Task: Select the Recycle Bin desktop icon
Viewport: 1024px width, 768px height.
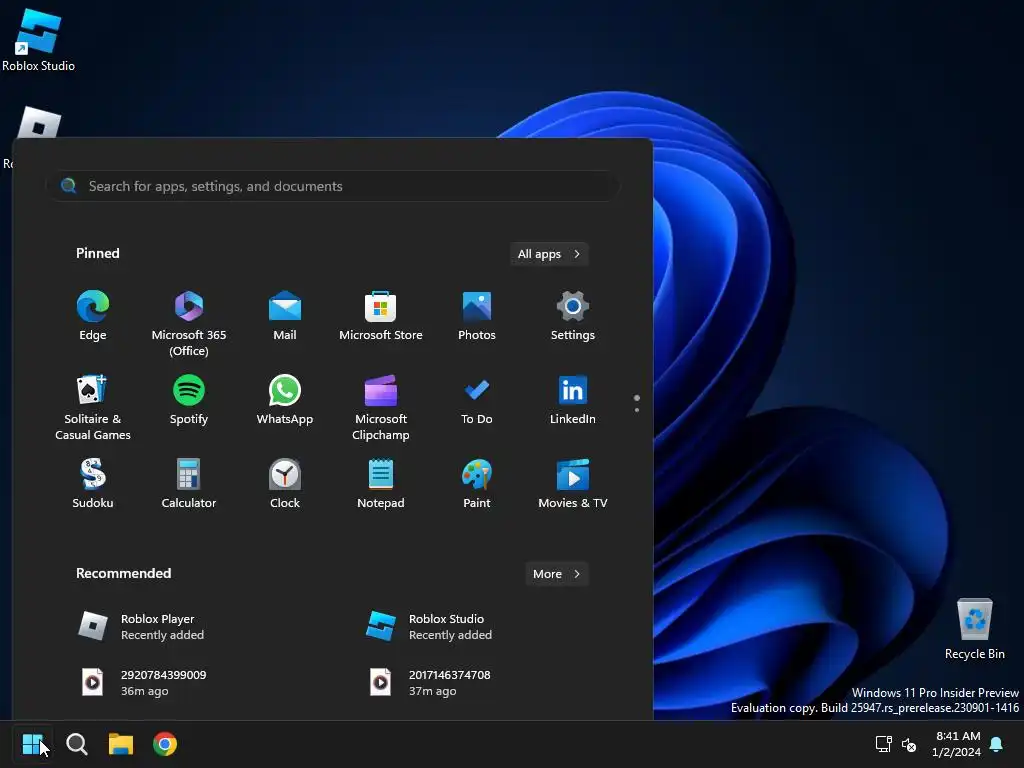Action: 974,629
